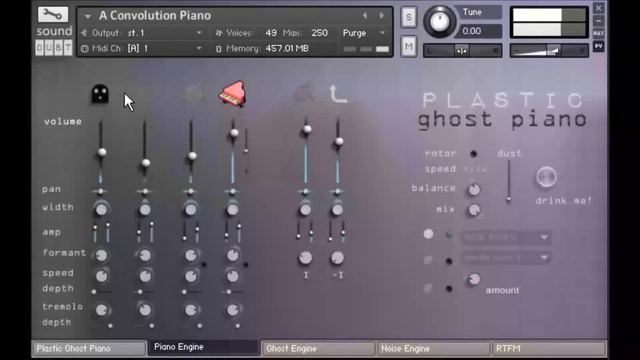Screen dimensions: 640x360
Task: Click the knob labeled -I in the sixth channel
Action: click(337, 258)
